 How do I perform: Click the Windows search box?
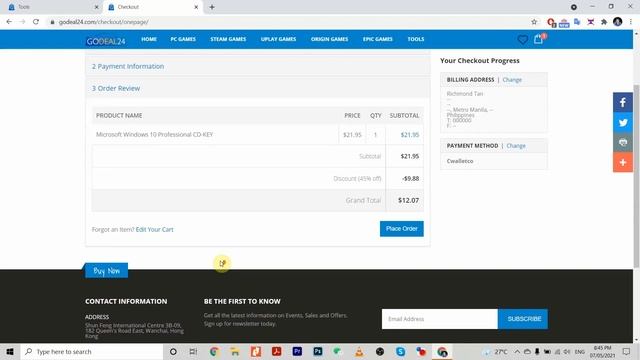pyautogui.click(x=92, y=351)
